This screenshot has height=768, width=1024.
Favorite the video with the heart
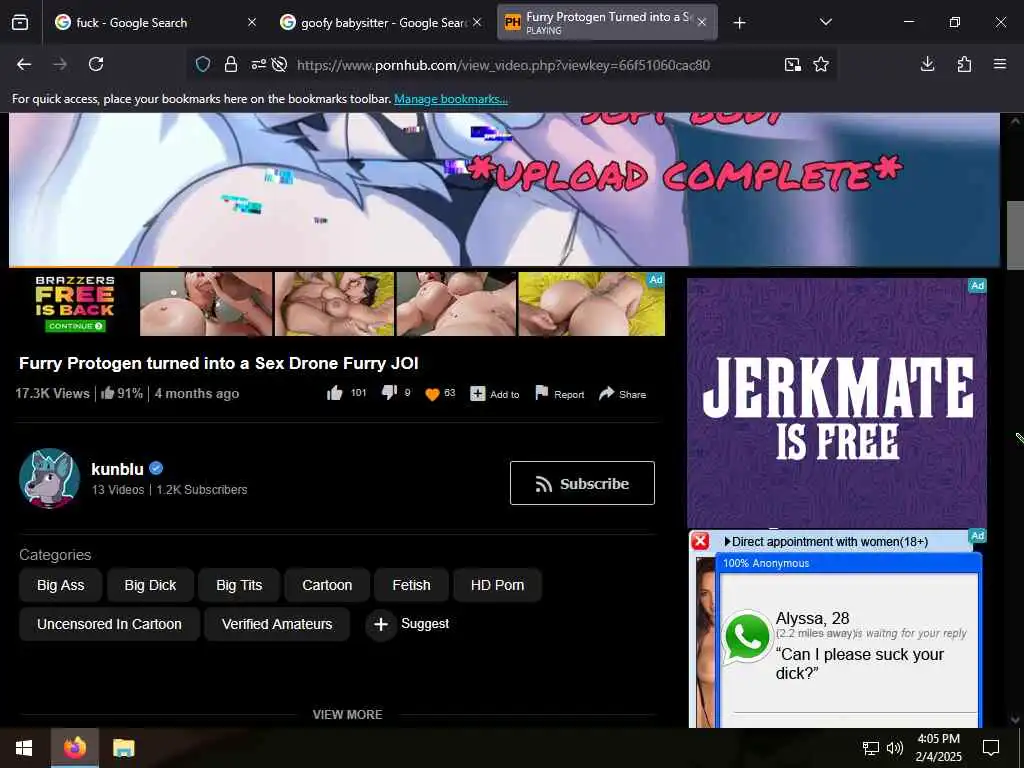click(432, 394)
